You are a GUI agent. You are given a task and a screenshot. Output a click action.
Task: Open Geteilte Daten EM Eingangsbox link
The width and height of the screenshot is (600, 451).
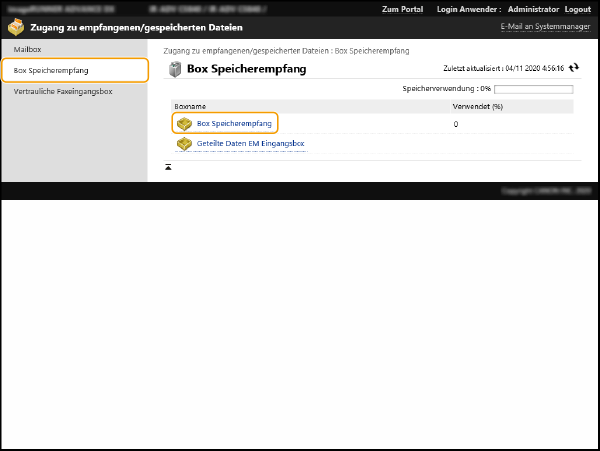coord(250,144)
